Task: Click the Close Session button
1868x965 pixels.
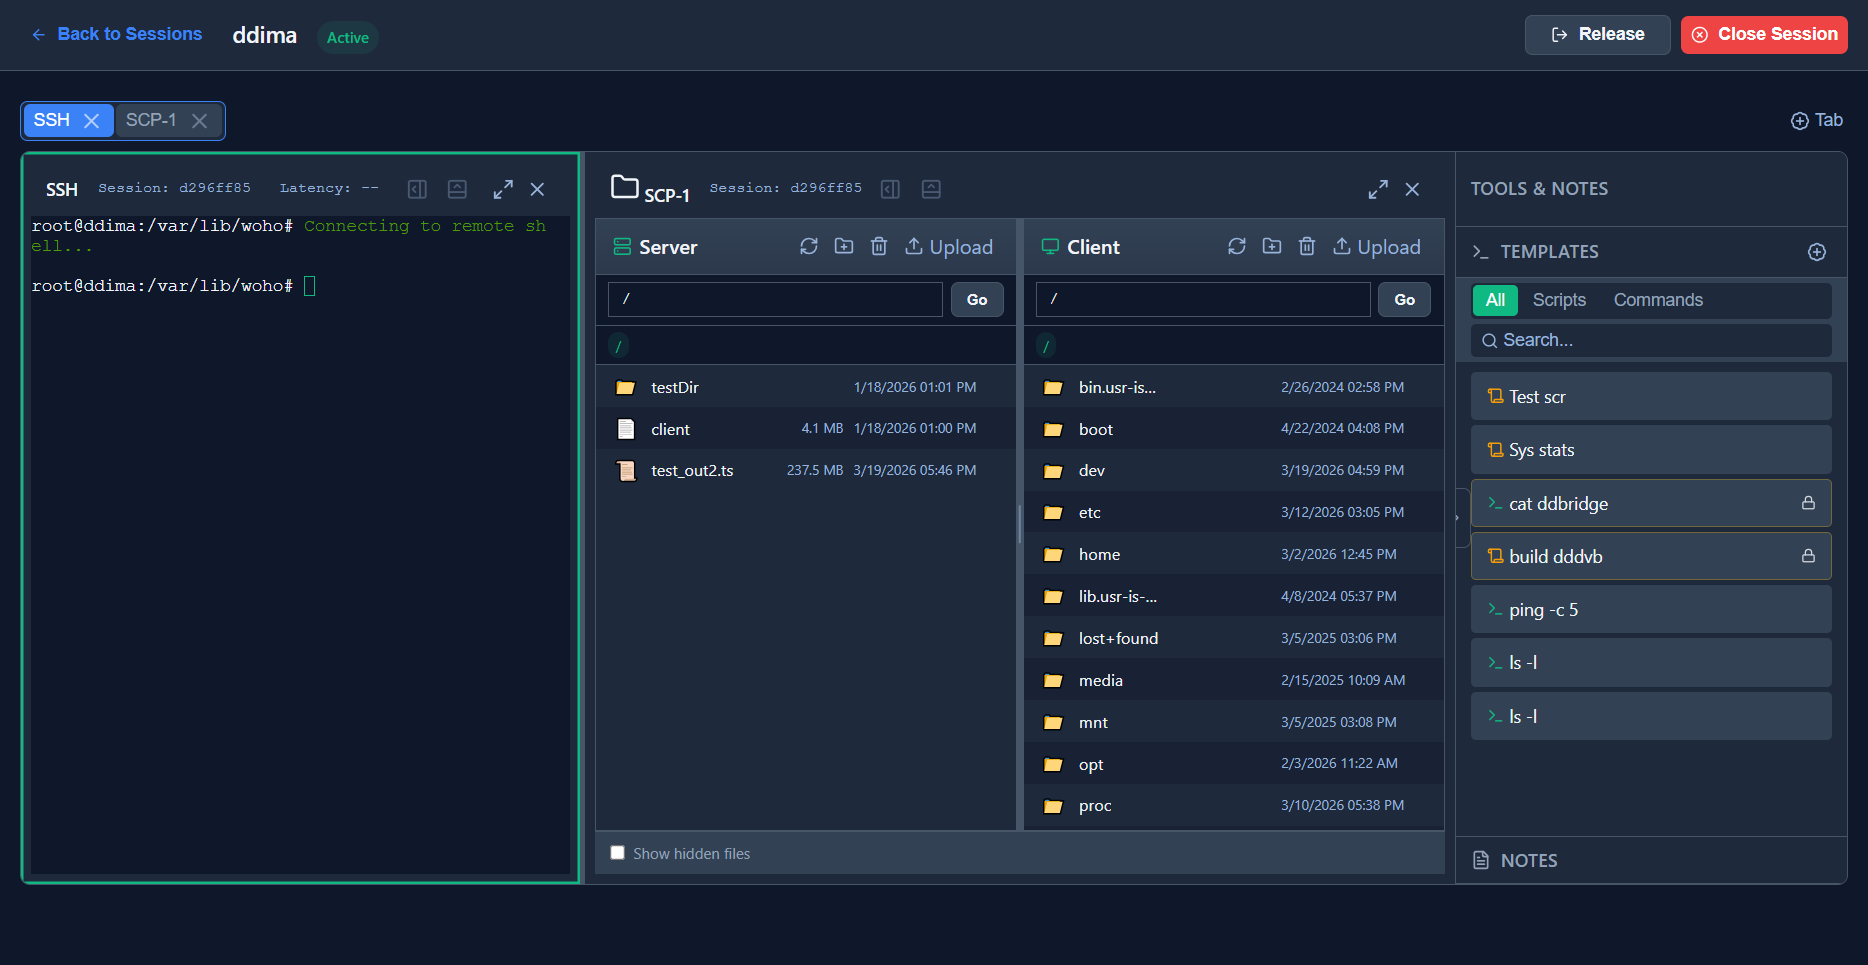Action: pyautogui.click(x=1764, y=34)
